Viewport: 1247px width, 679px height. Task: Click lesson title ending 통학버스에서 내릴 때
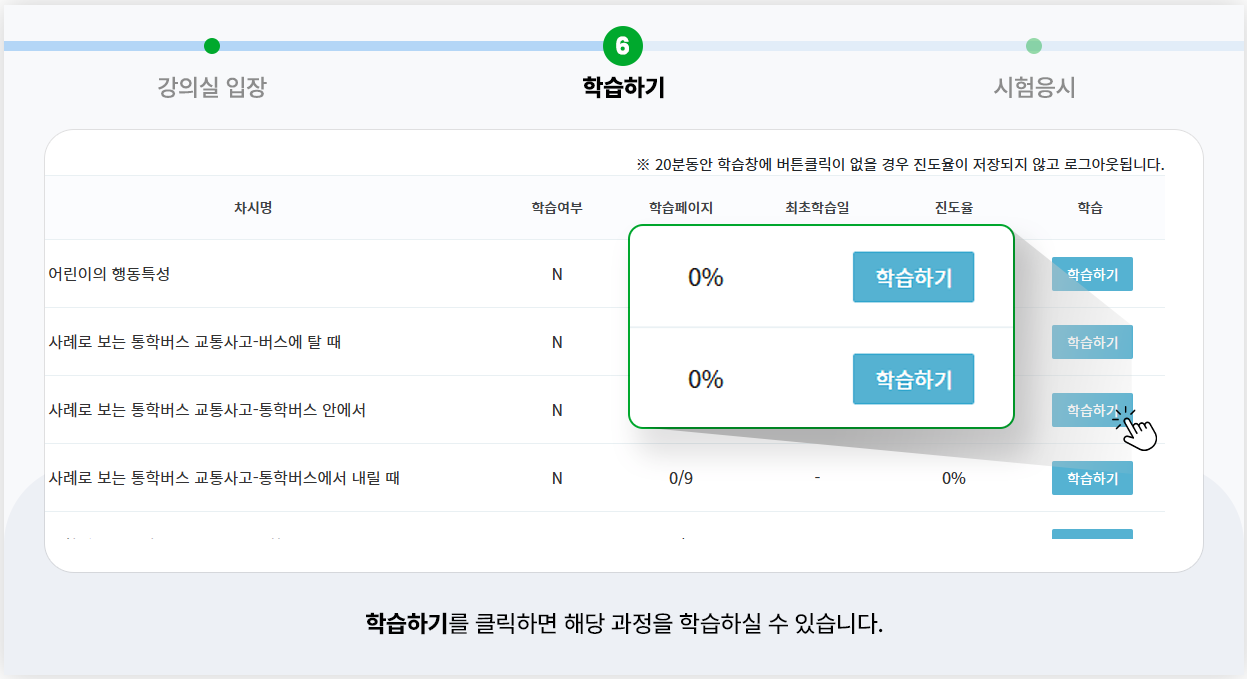(224, 478)
